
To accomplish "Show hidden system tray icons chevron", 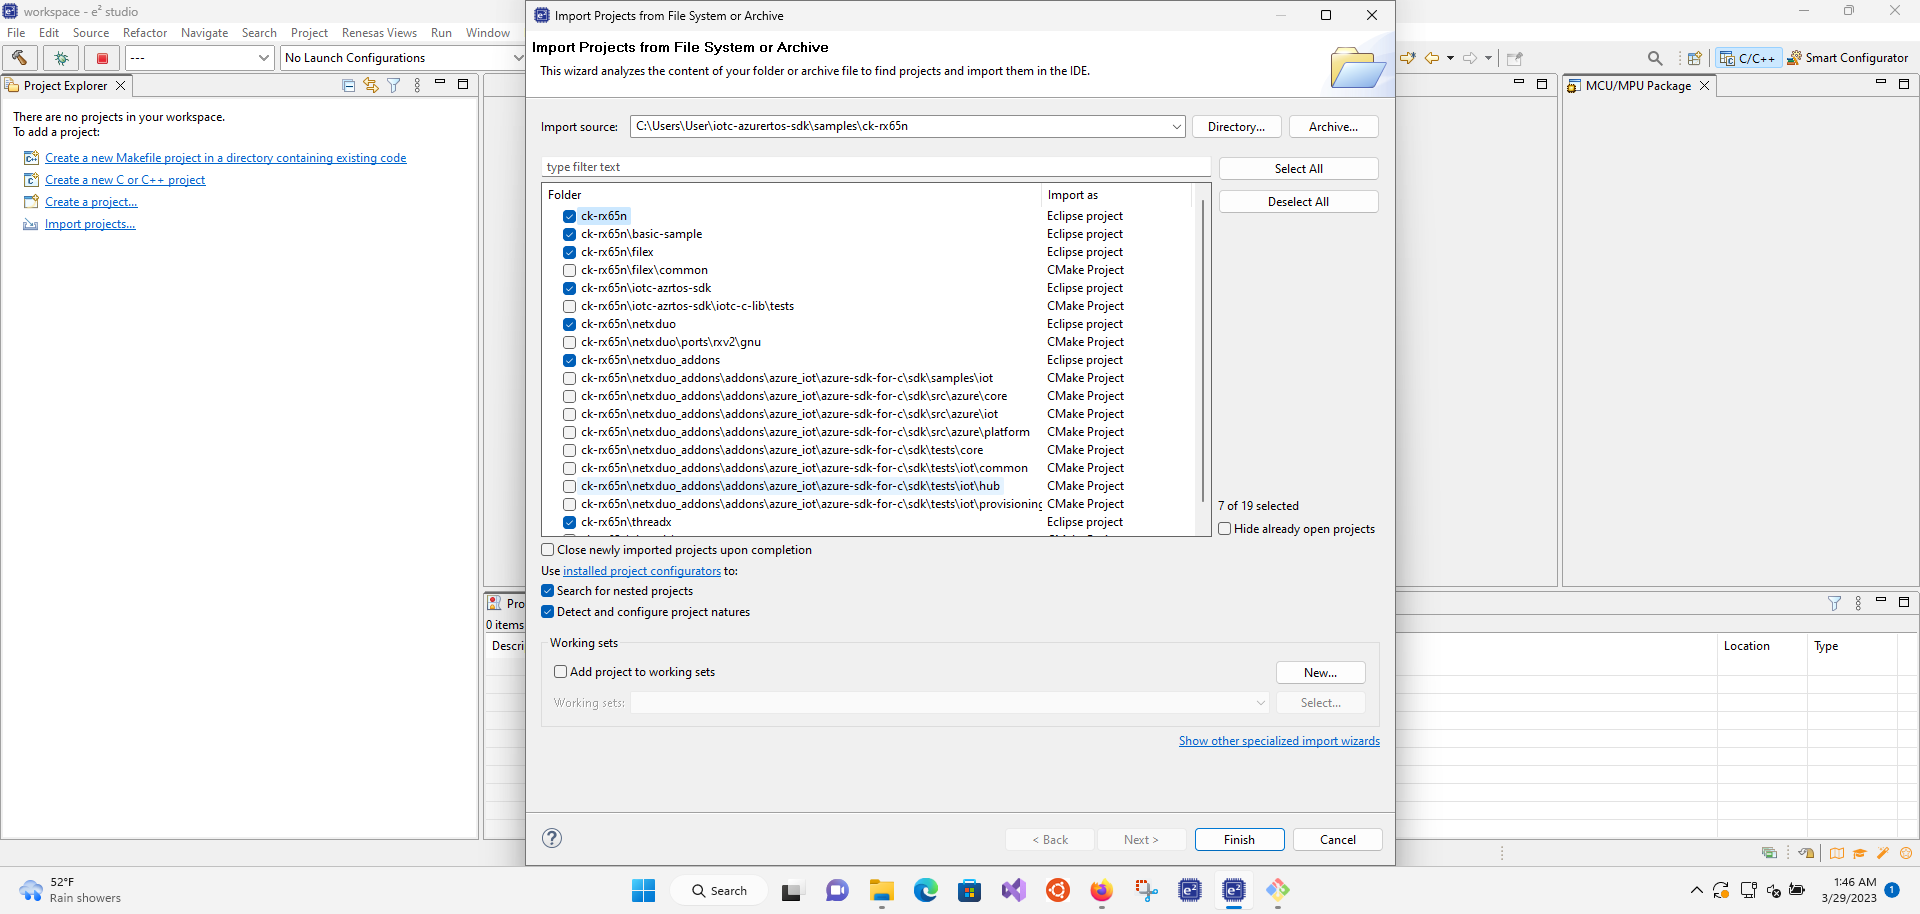I will click(1696, 890).
